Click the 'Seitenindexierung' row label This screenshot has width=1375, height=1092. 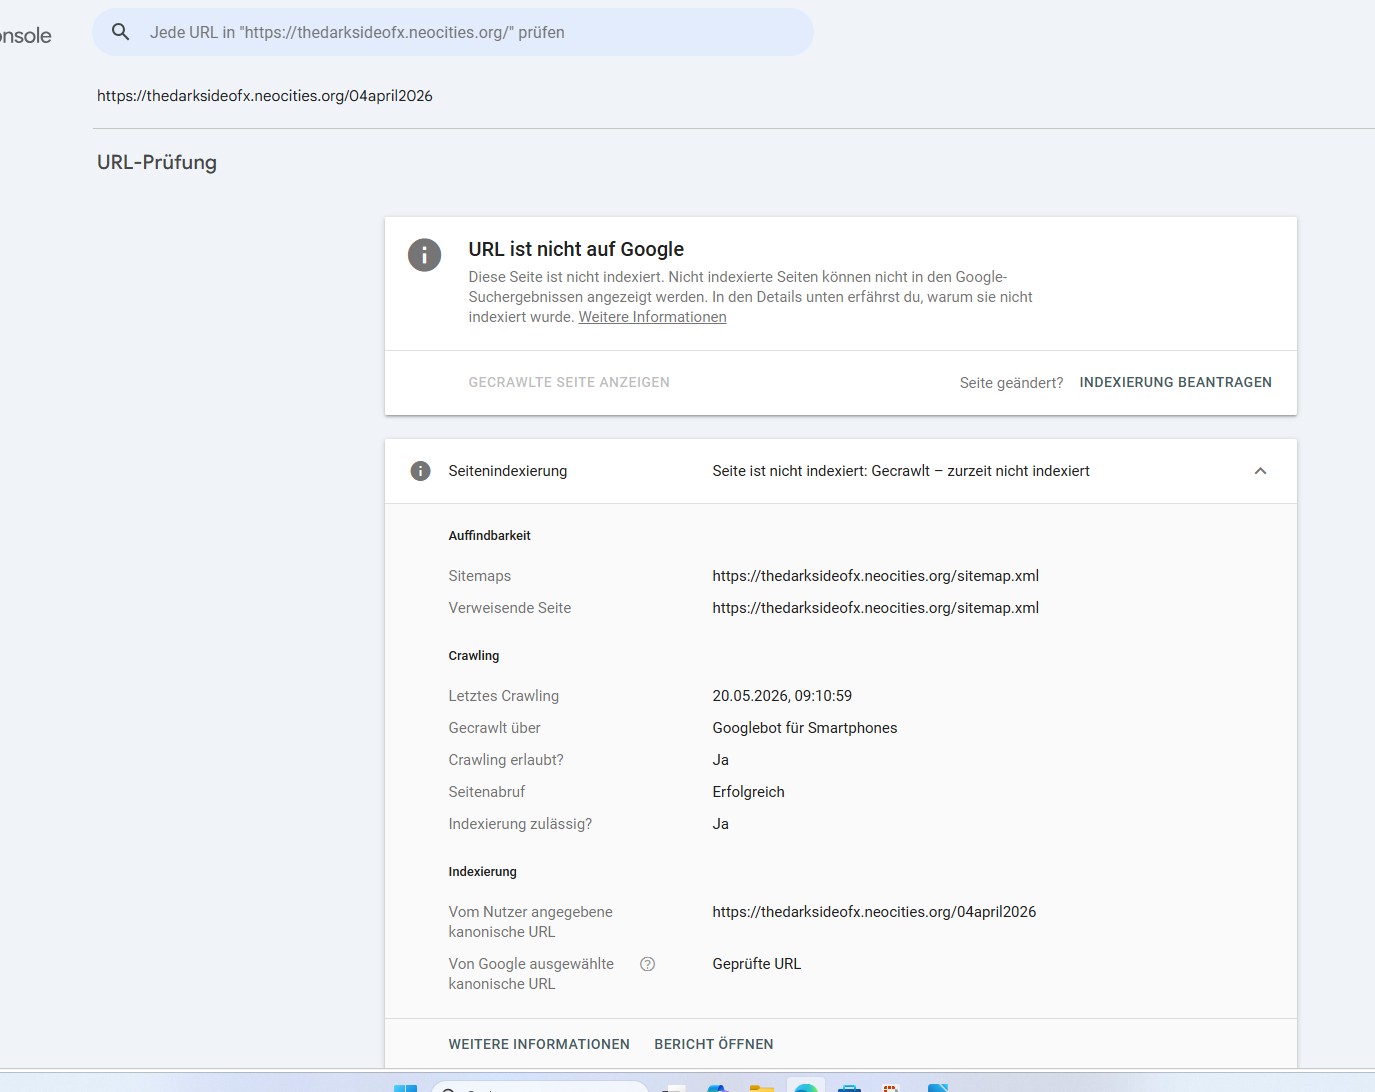(x=508, y=471)
